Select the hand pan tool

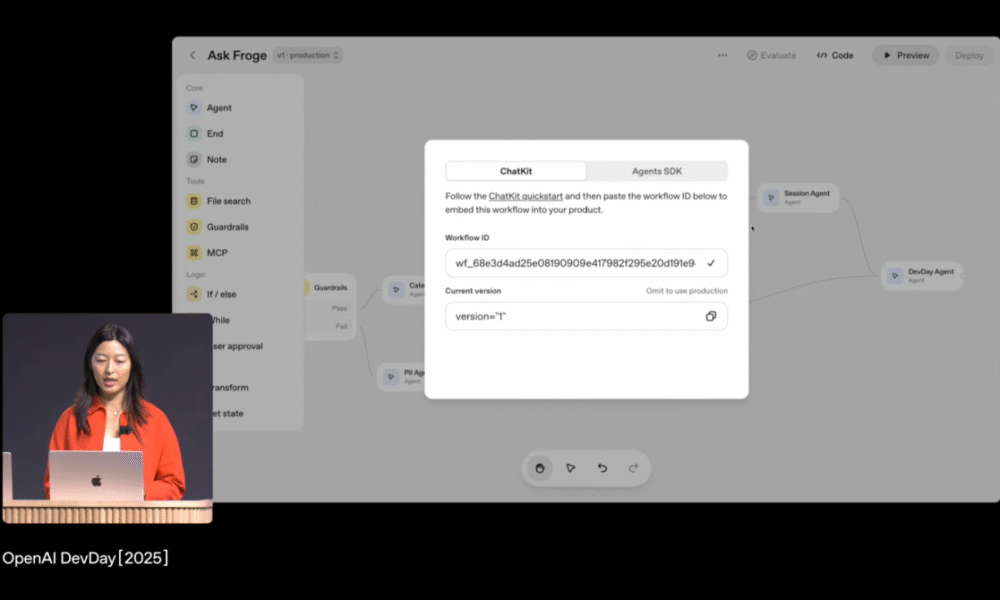tap(540, 468)
